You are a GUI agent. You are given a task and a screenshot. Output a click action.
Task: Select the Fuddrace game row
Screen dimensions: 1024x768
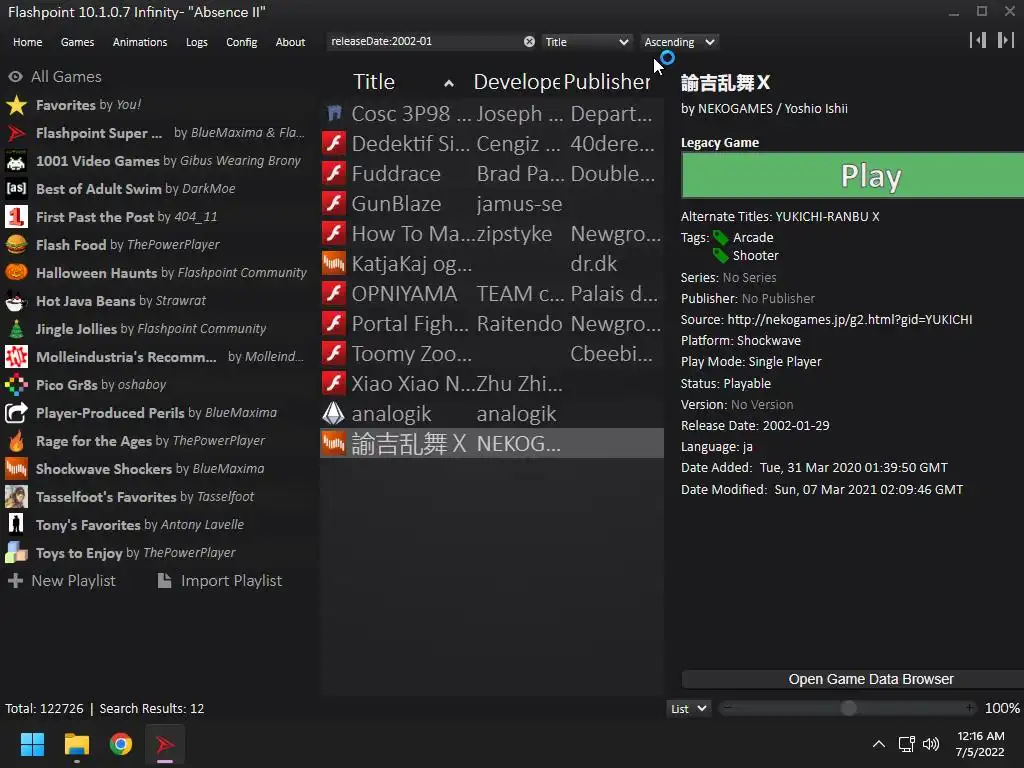(x=492, y=174)
